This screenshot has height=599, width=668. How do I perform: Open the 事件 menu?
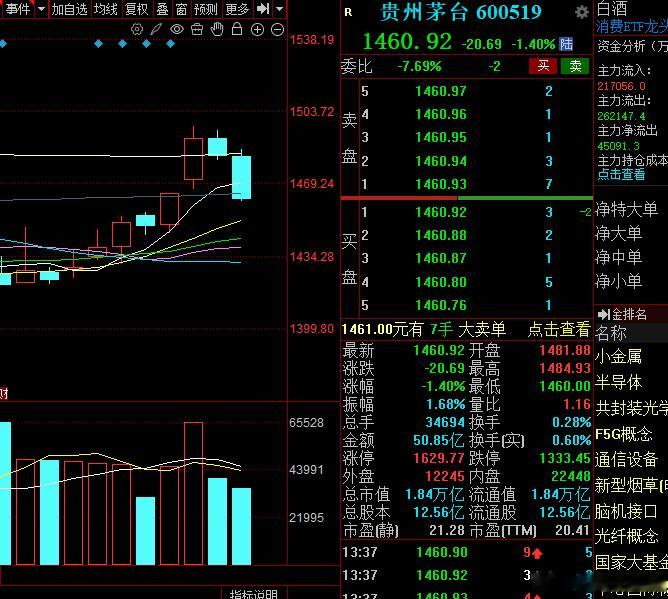pyautogui.click(x=18, y=9)
